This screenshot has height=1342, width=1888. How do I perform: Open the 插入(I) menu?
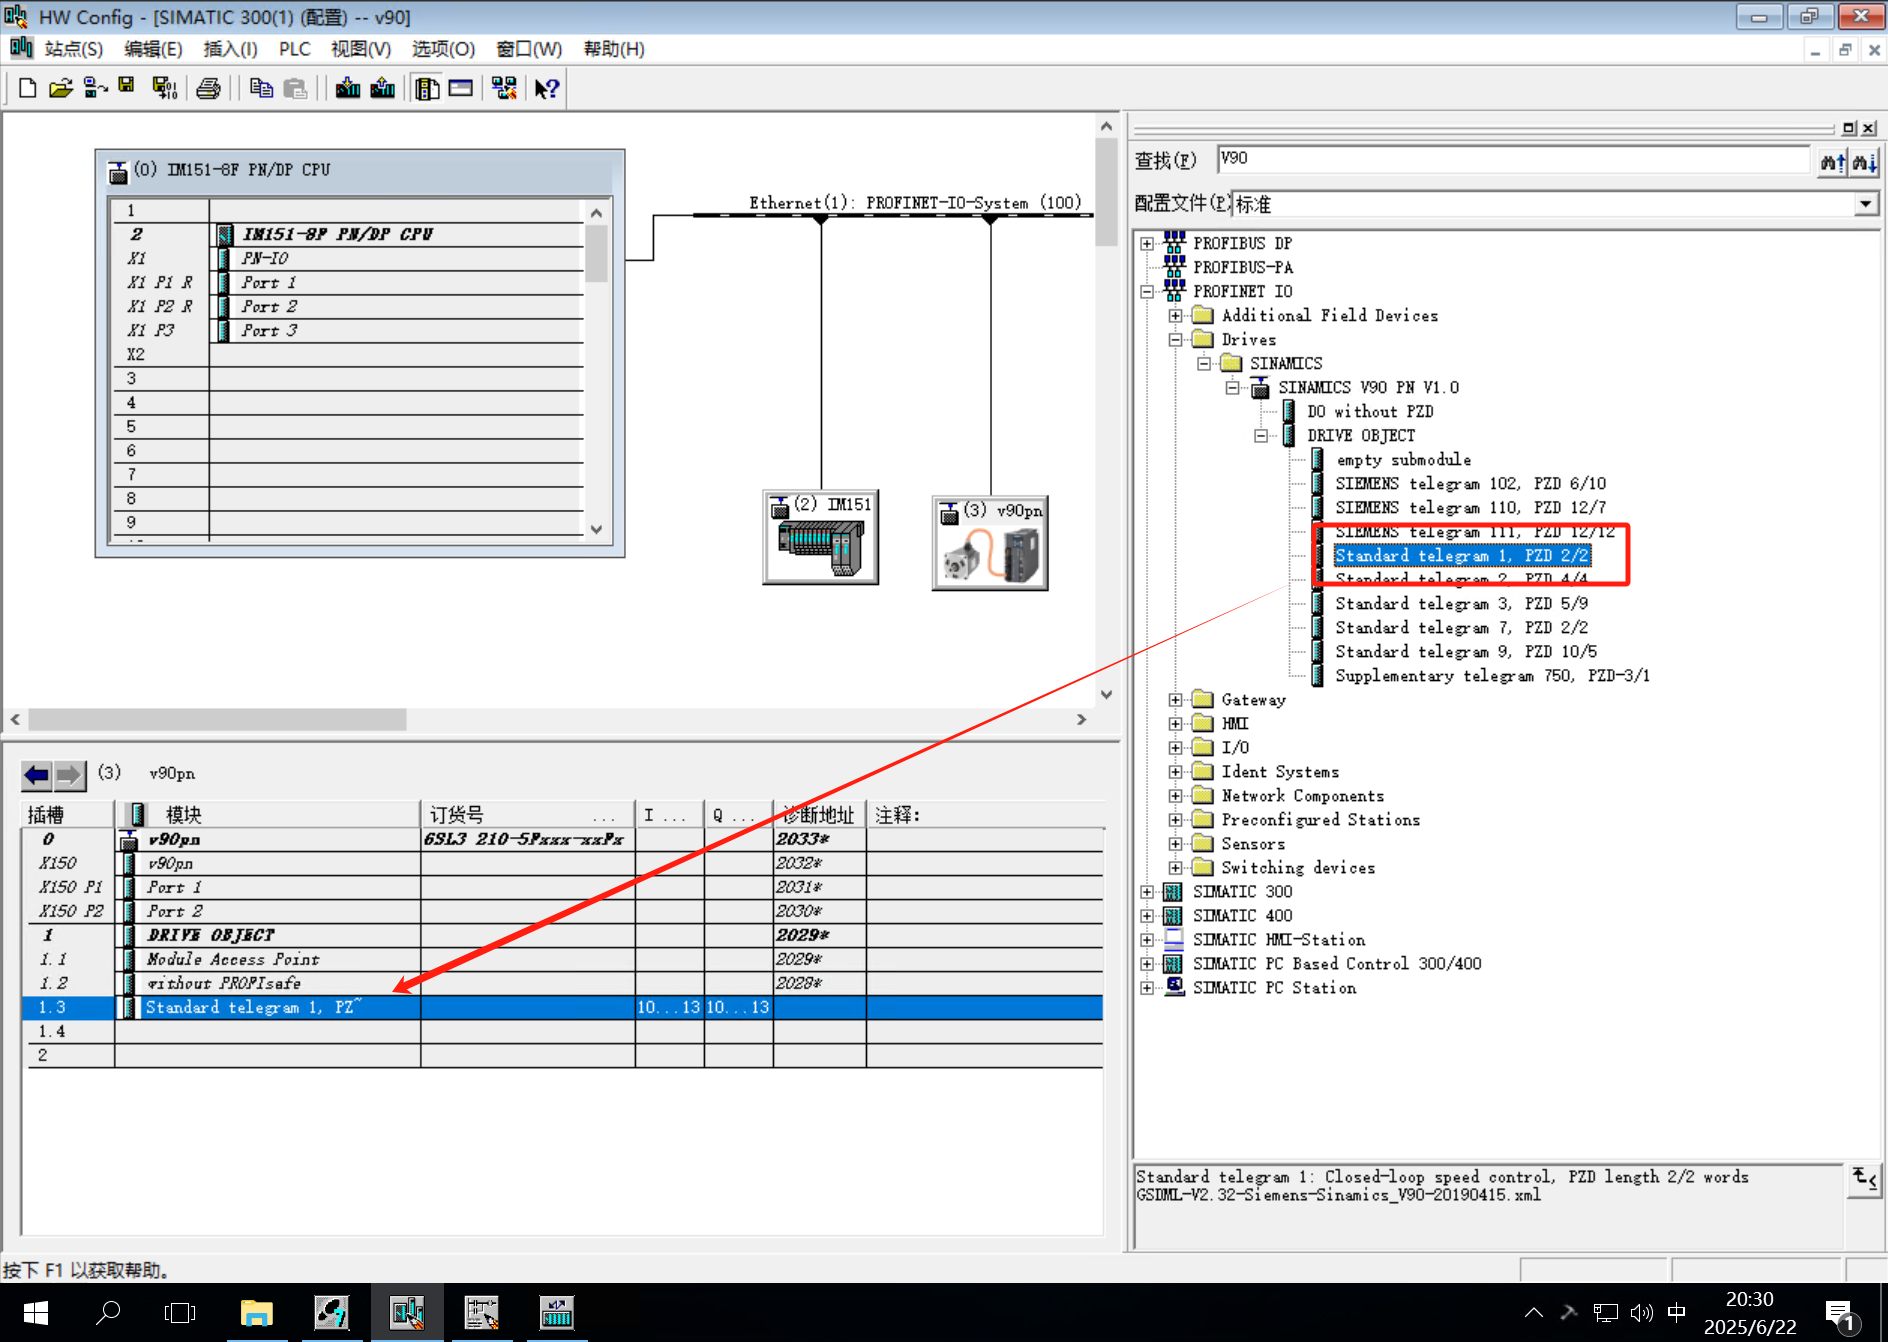pyautogui.click(x=230, y=49)
